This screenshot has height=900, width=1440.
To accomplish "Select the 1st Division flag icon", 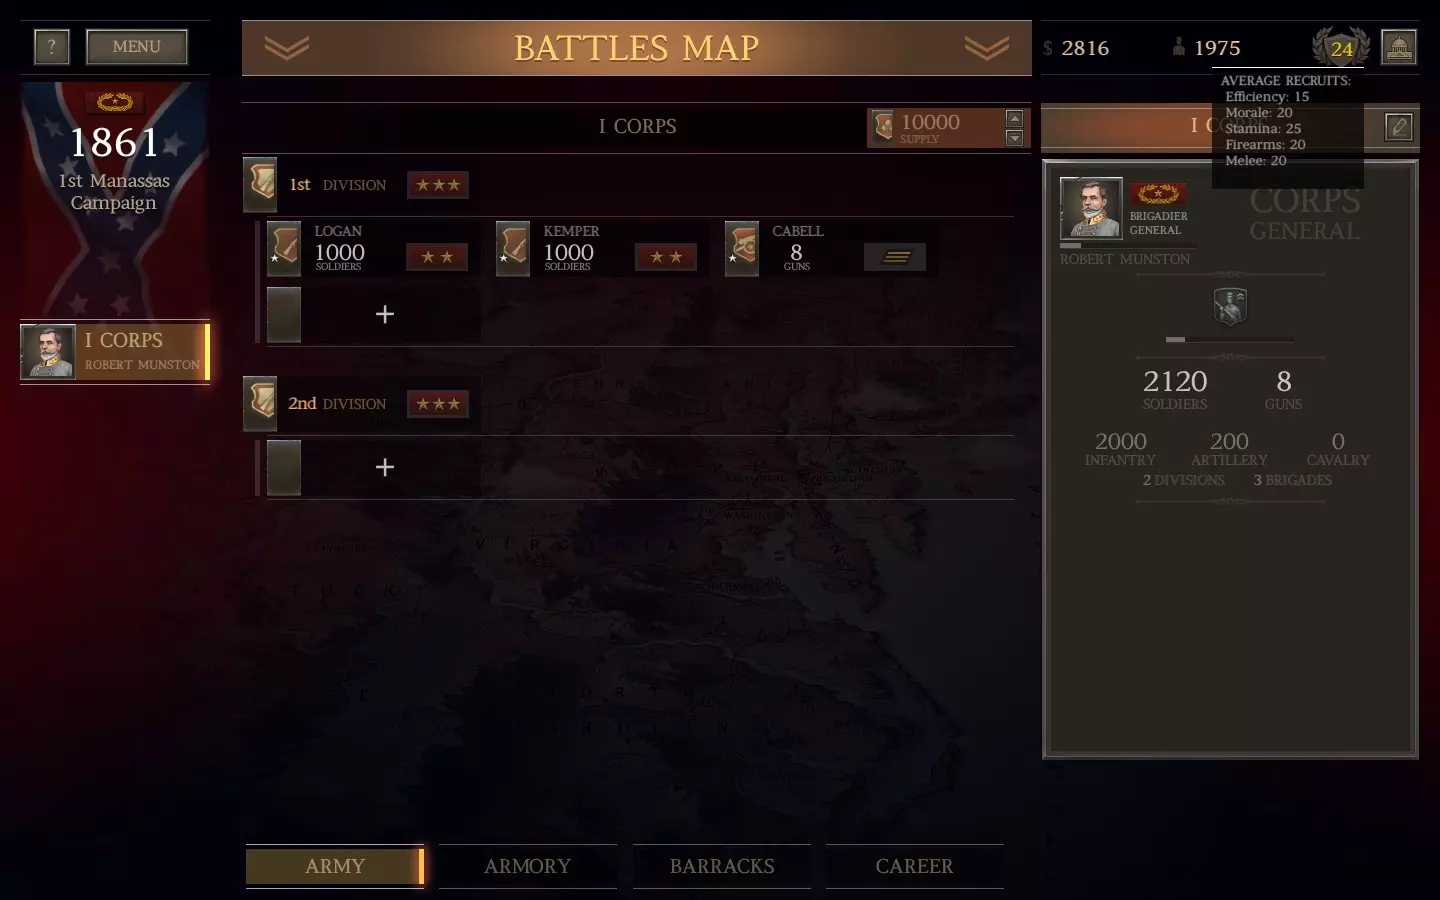I will coord(261,184).
